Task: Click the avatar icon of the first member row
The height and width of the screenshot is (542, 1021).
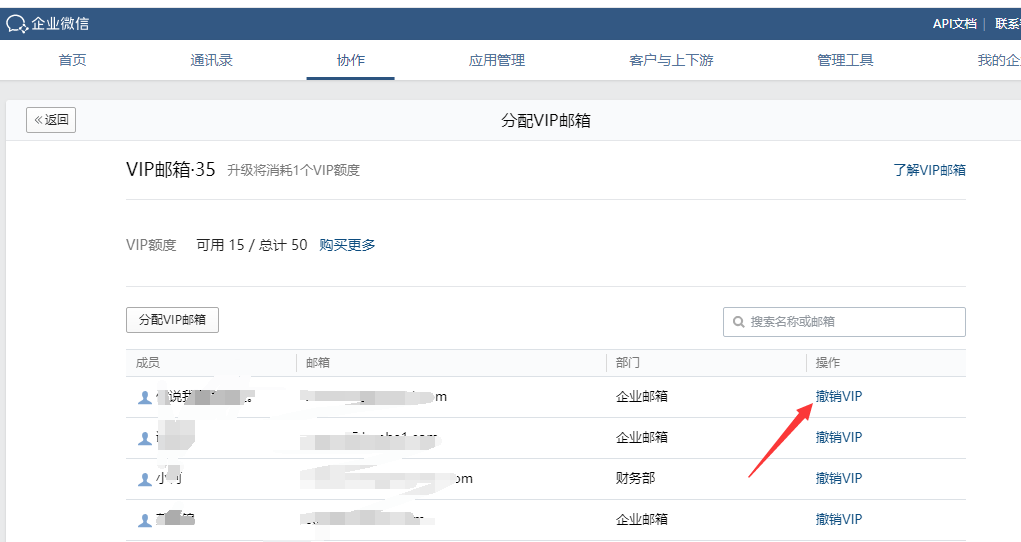Action: [x=144, y=397]
